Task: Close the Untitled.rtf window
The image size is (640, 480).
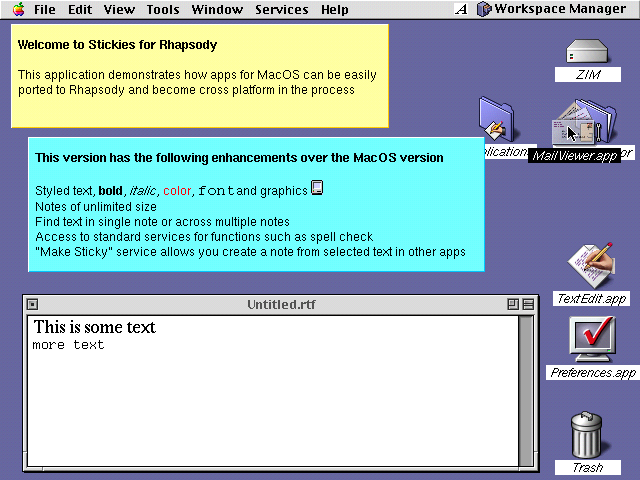Action: [x=32, y=304]
